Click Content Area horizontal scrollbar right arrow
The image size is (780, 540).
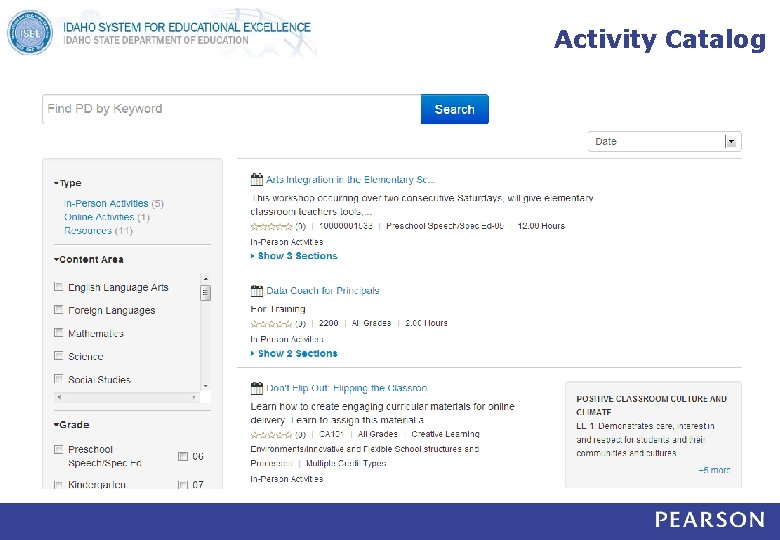pos(194,397)
